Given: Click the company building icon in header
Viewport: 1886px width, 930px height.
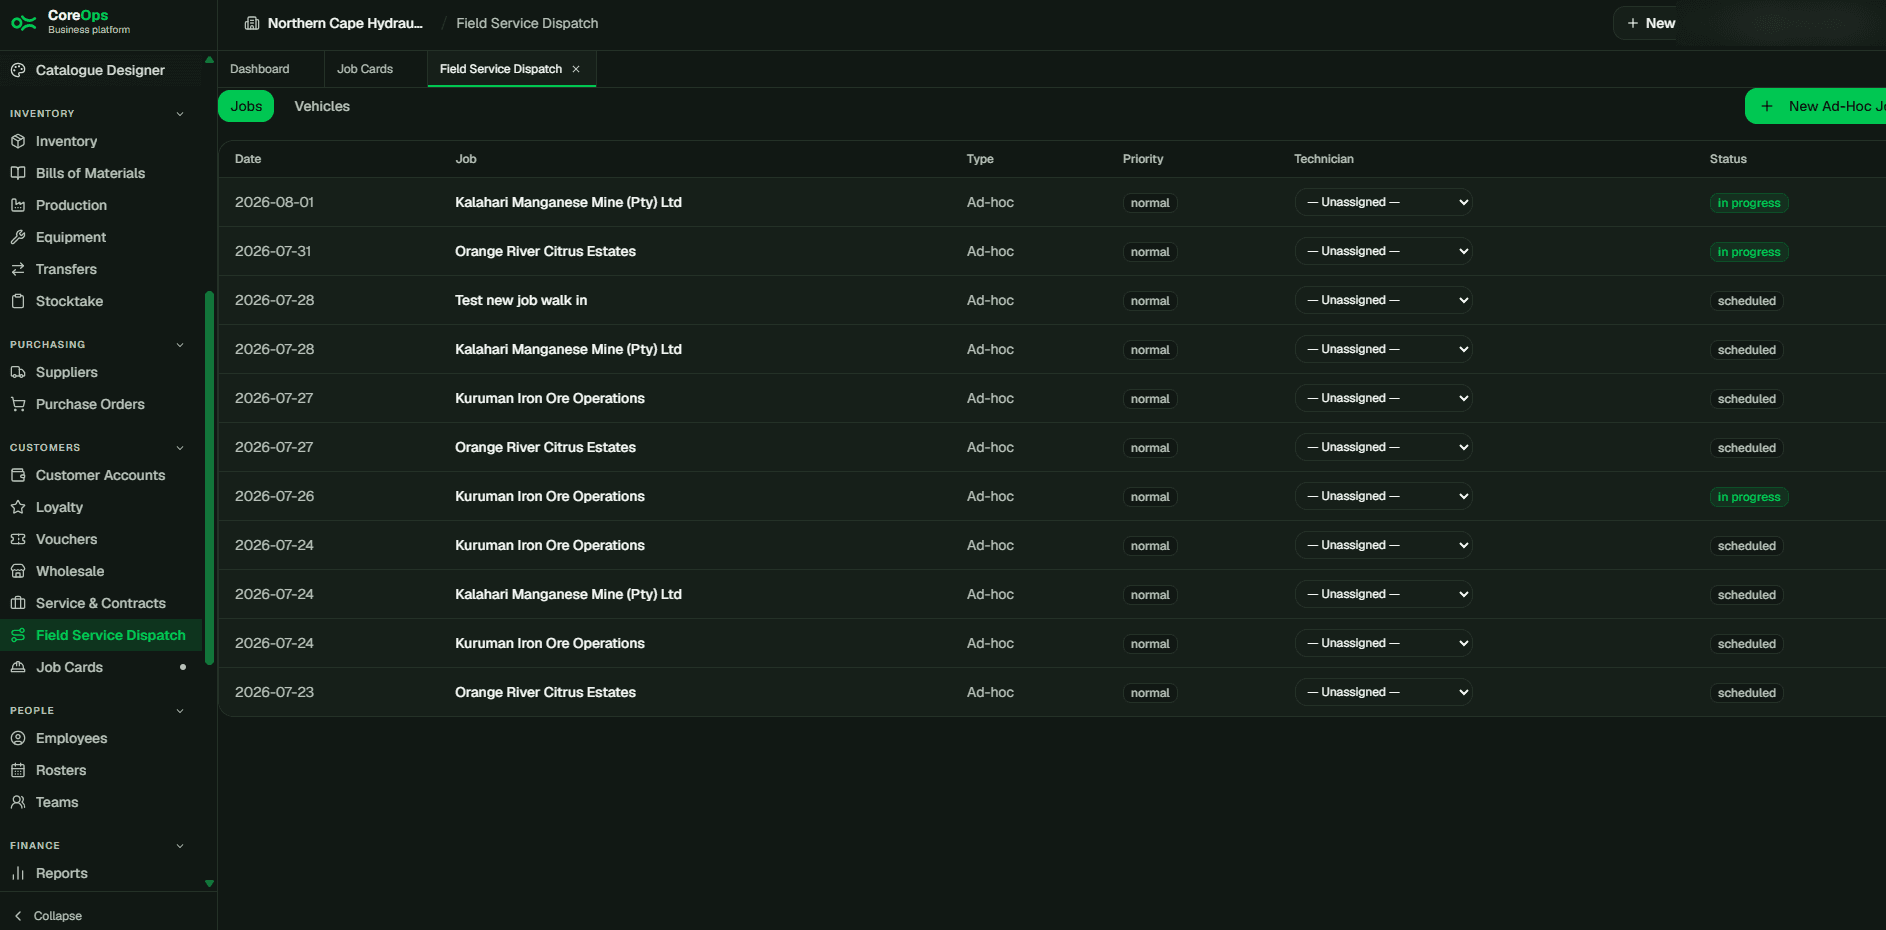Looking at the screenshot, I should coord(252,23).
